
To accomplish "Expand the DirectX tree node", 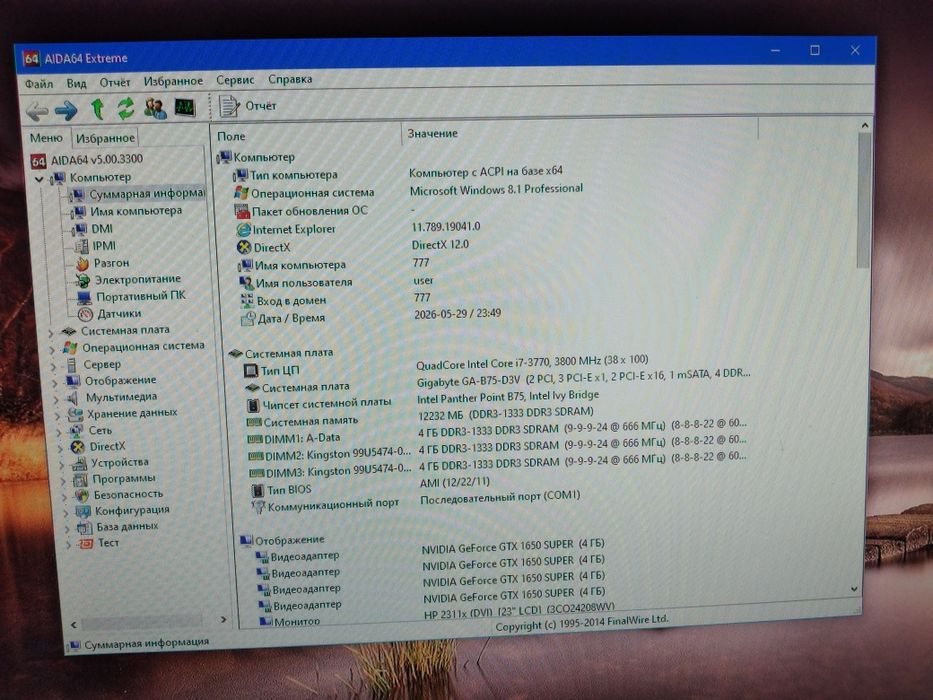I will pos(61,448).
